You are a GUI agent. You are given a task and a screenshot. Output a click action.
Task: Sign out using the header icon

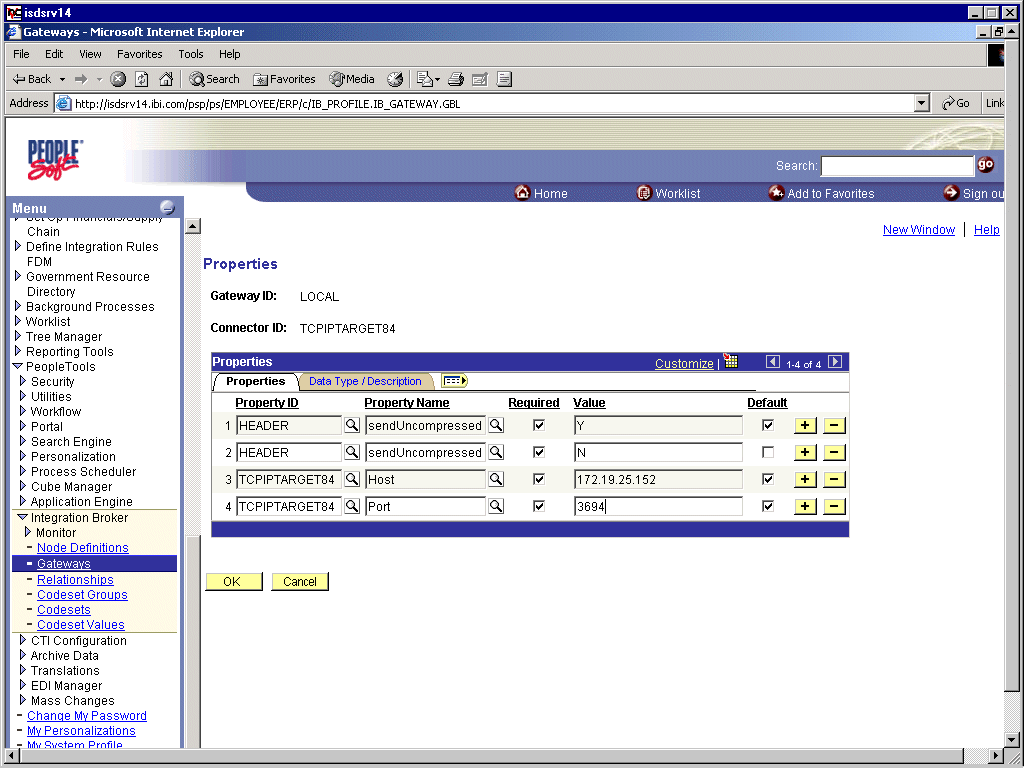(950, 193)
